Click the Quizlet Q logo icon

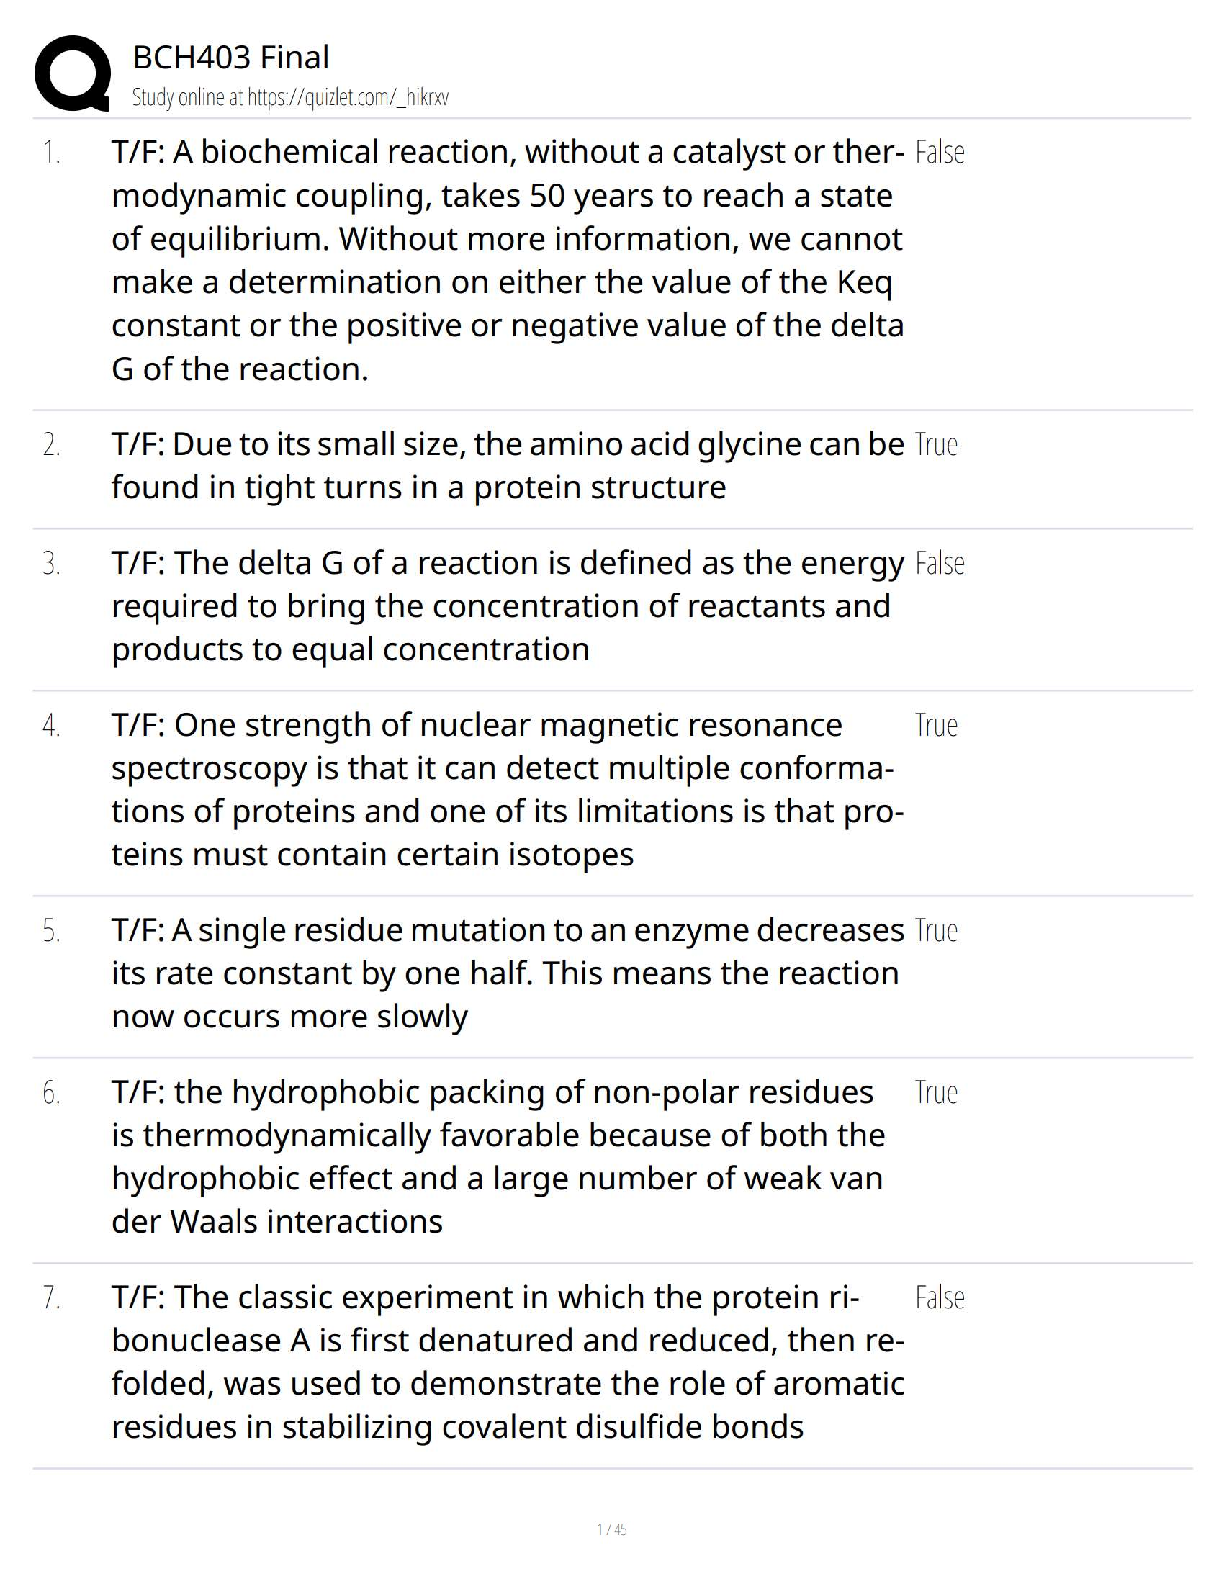point(72,73)
